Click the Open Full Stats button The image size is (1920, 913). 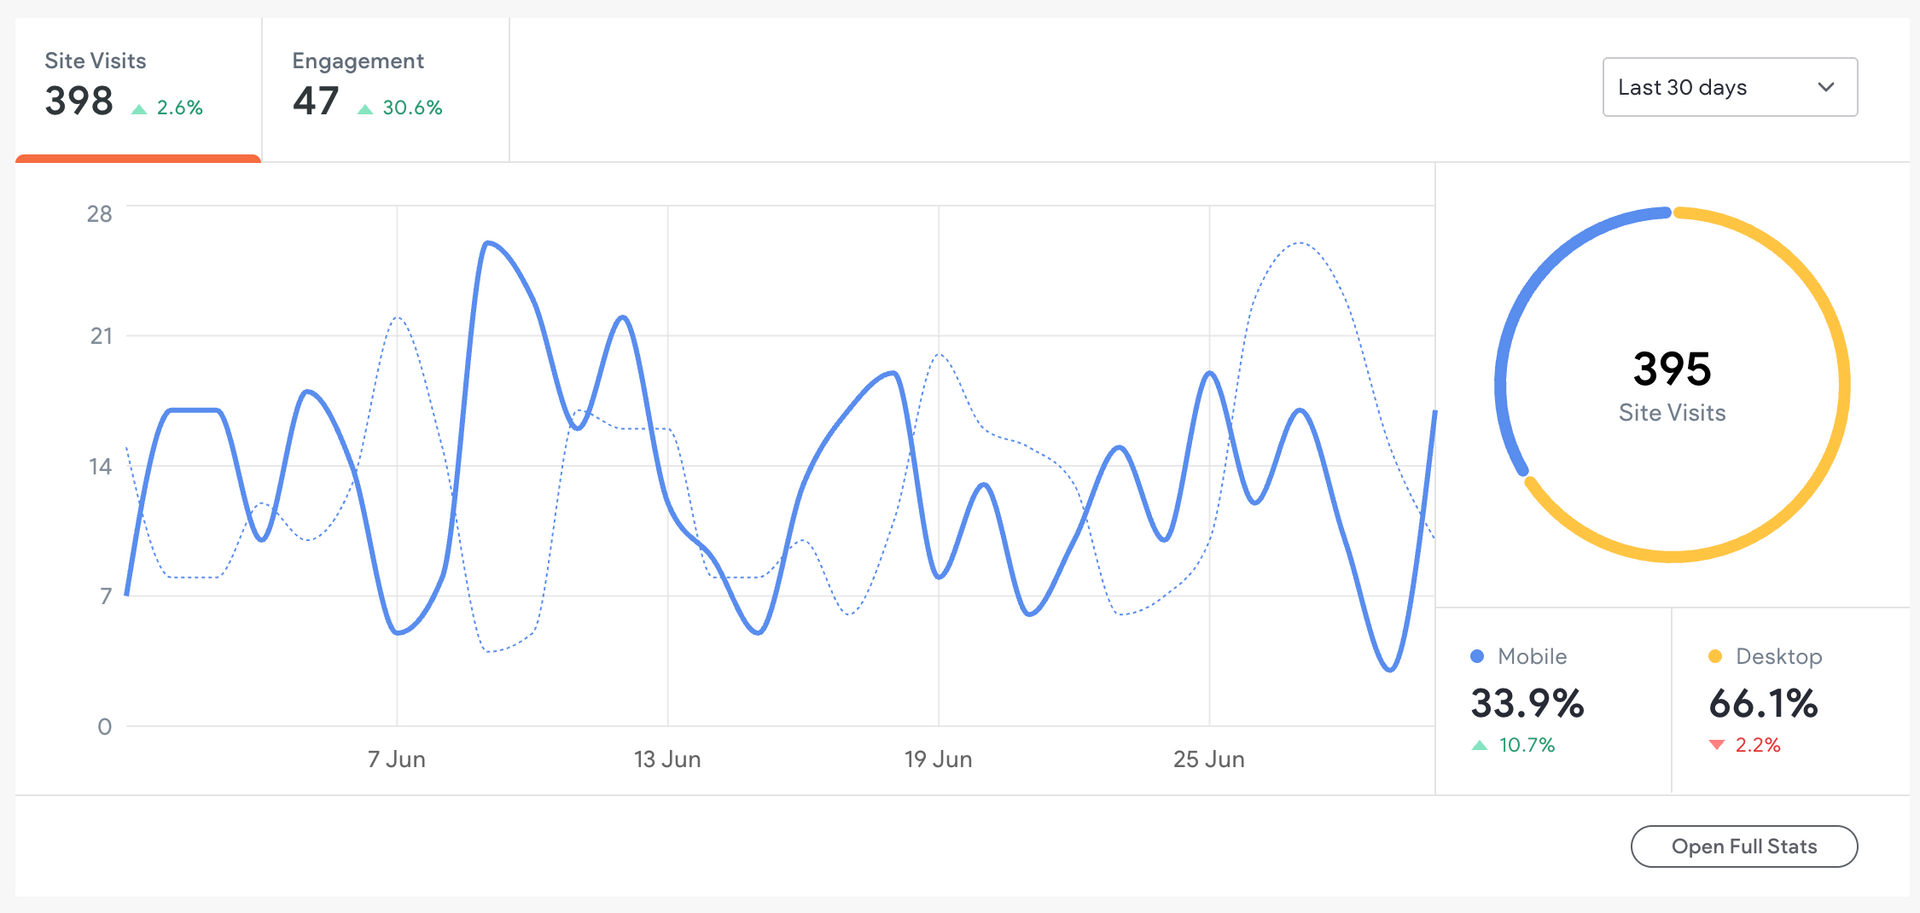point(1744,846)
